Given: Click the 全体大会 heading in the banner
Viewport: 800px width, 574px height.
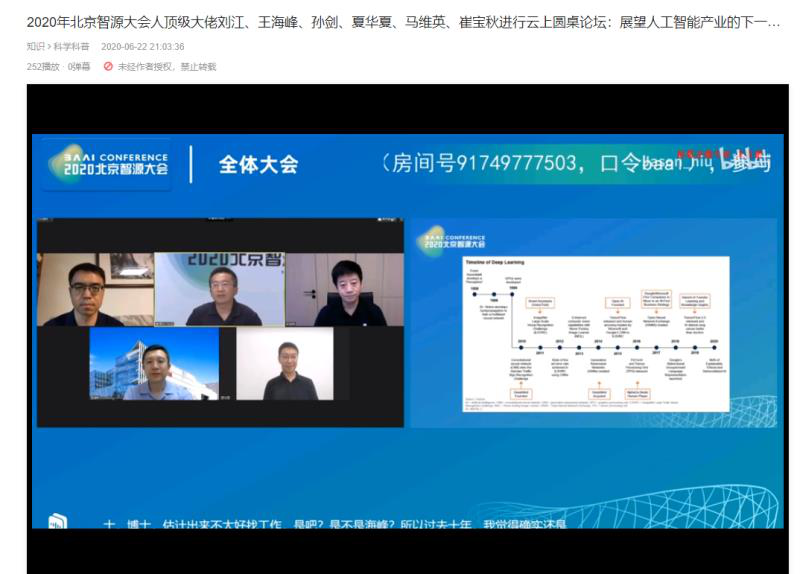Looking at the screenshot, I should pos(258,165).
